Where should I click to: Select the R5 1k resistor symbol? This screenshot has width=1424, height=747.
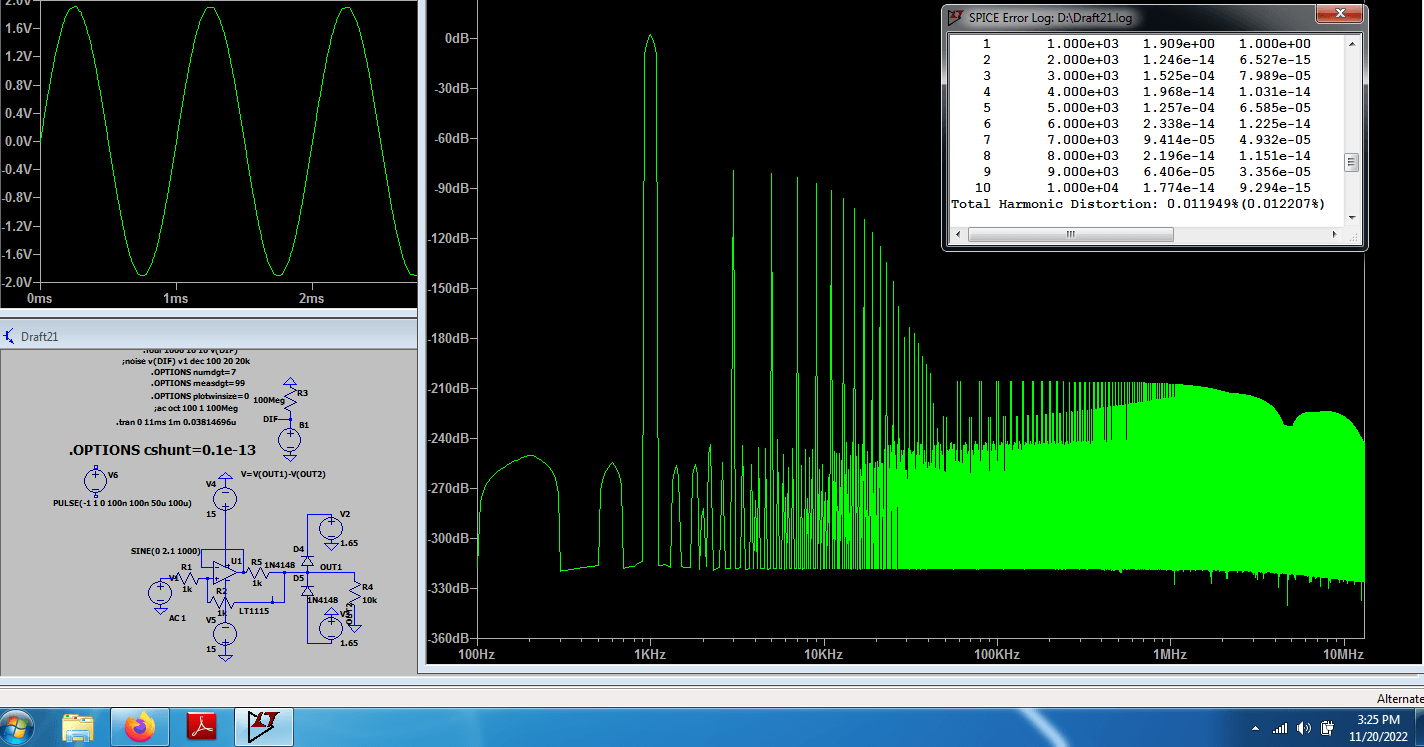pos(257,573)
